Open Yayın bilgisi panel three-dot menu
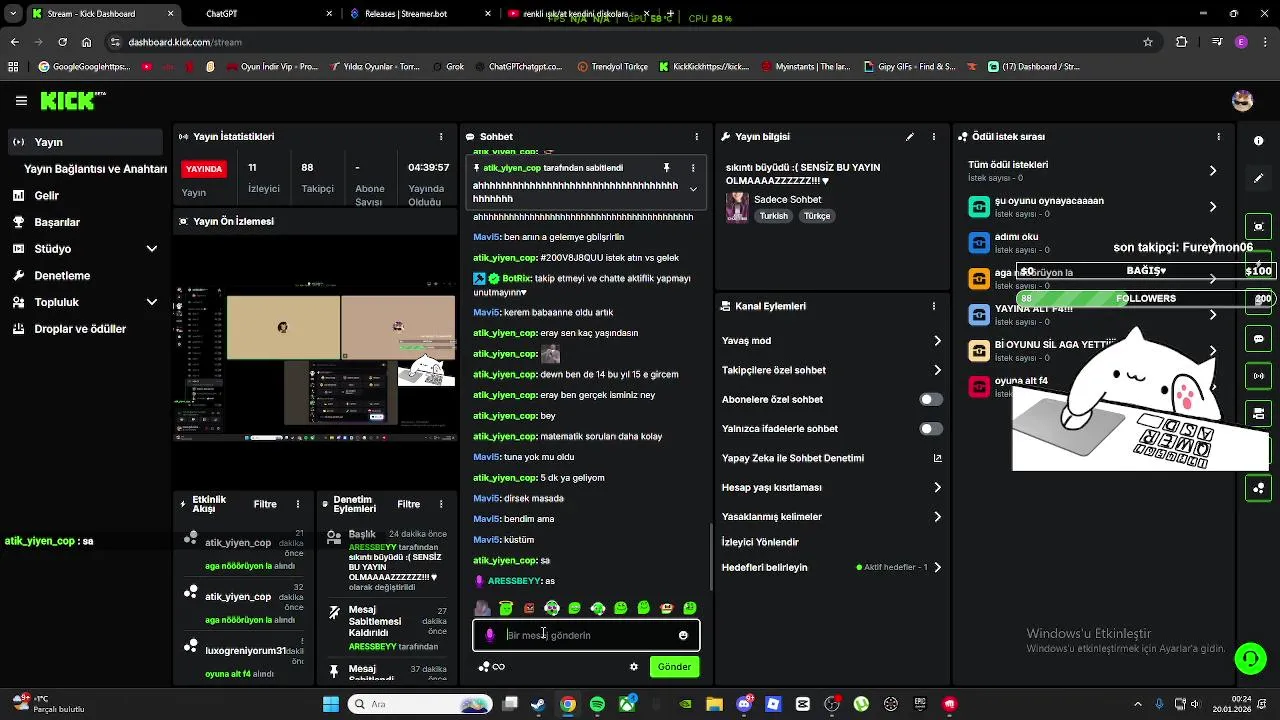Image resolution: width=1280 pixels, height=720 pixels. [x=934, y=137]
